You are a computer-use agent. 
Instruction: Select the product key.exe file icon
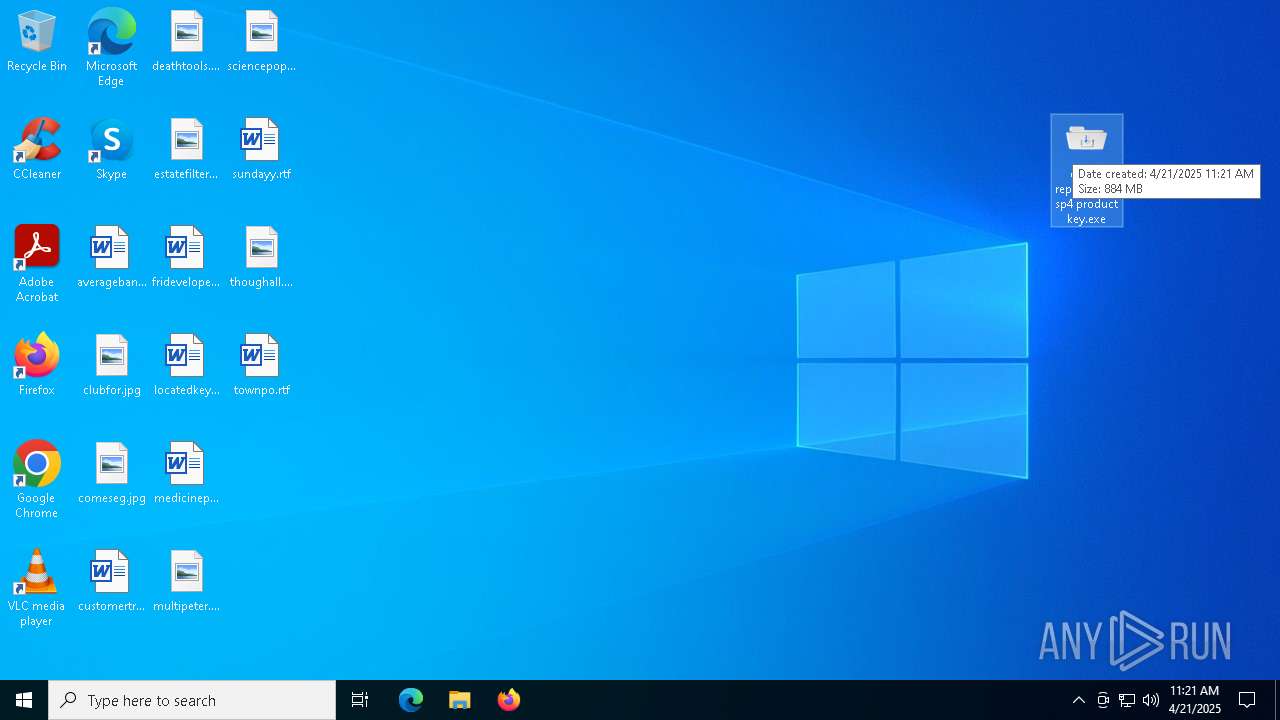pos(1087,170)
